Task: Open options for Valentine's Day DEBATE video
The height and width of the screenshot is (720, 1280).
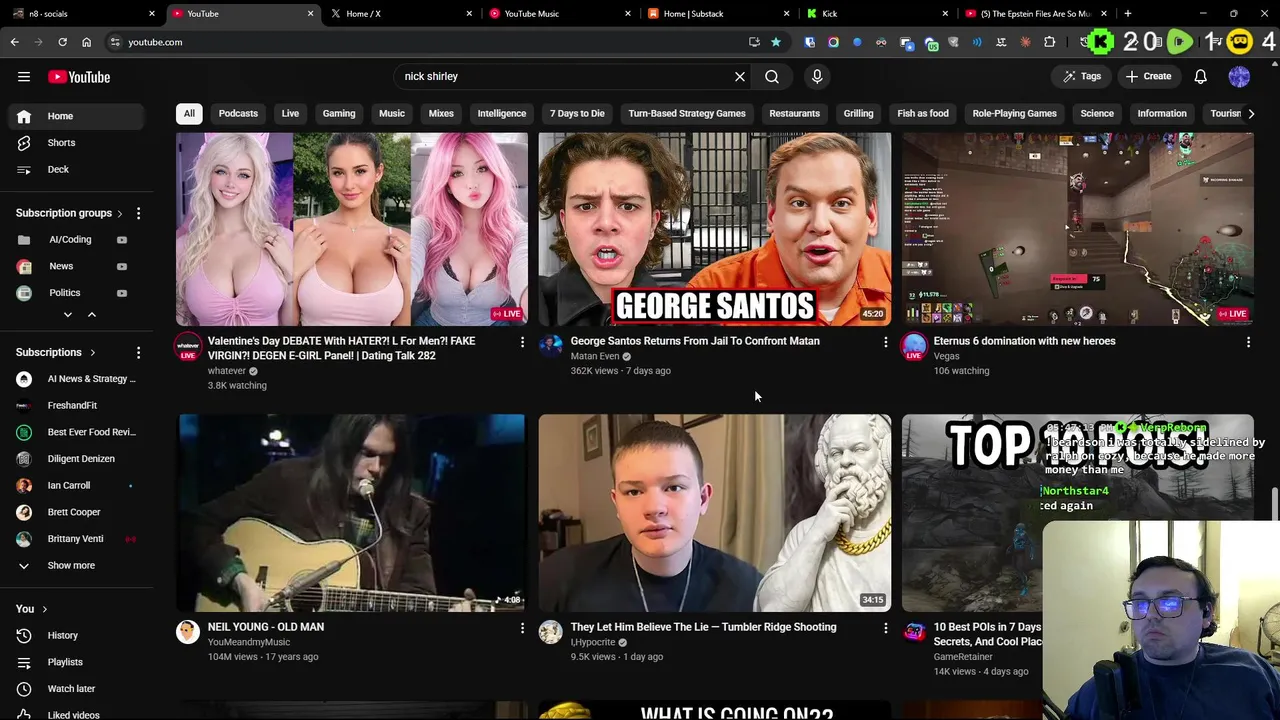Action: pyautogui.click(x=522, y=342)
